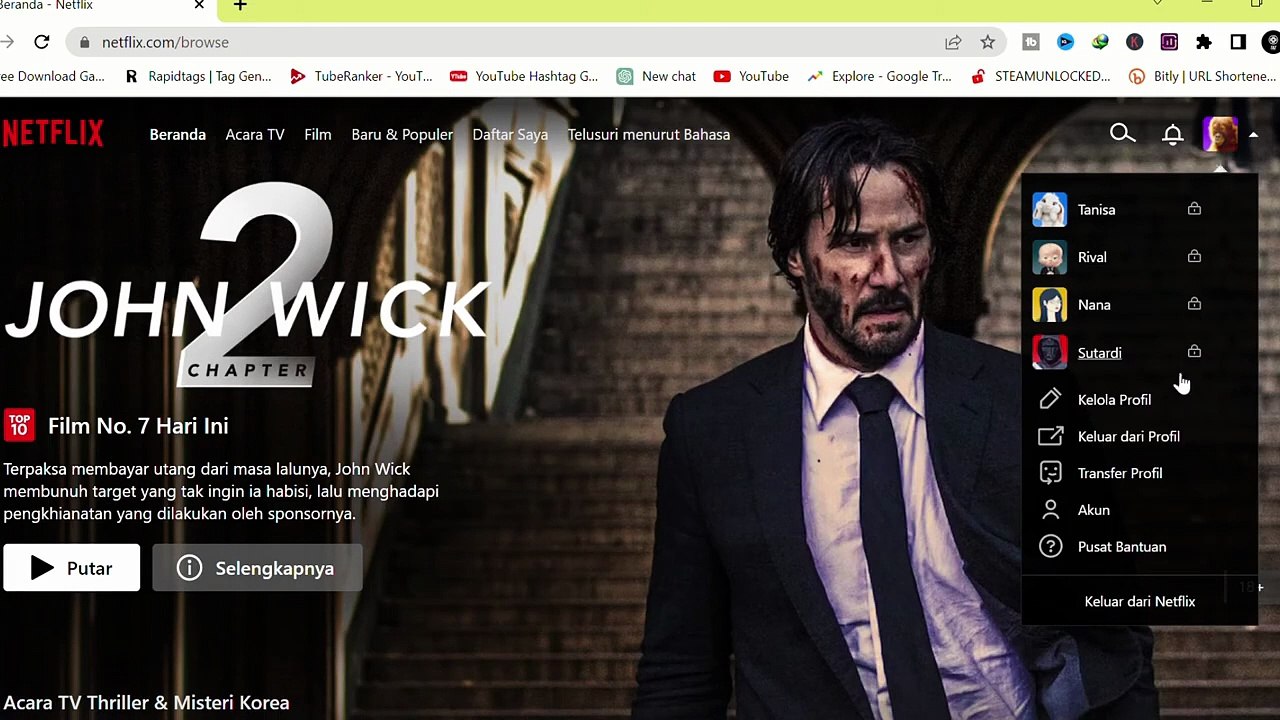
Task: Switch to the Sutardi profile avatar
Action: [1049, 352]
